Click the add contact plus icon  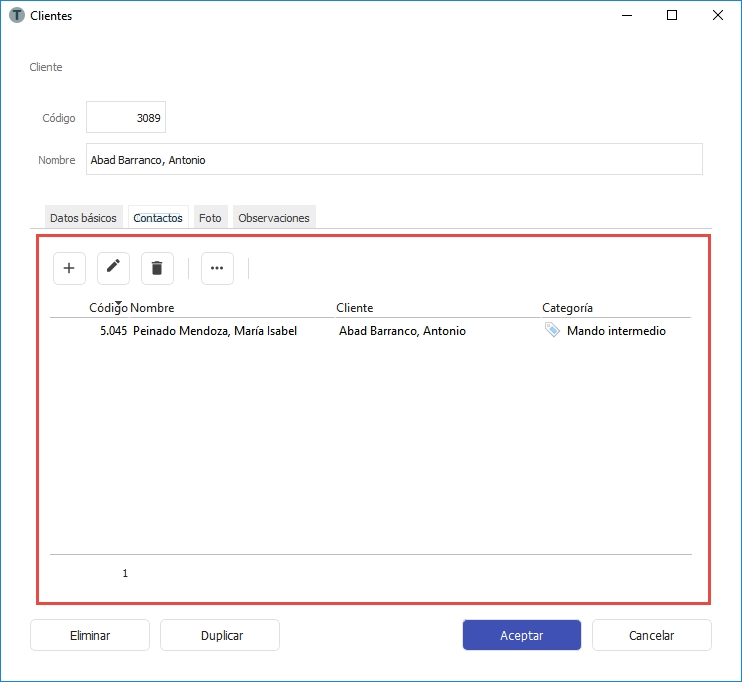tap(69, 268)
